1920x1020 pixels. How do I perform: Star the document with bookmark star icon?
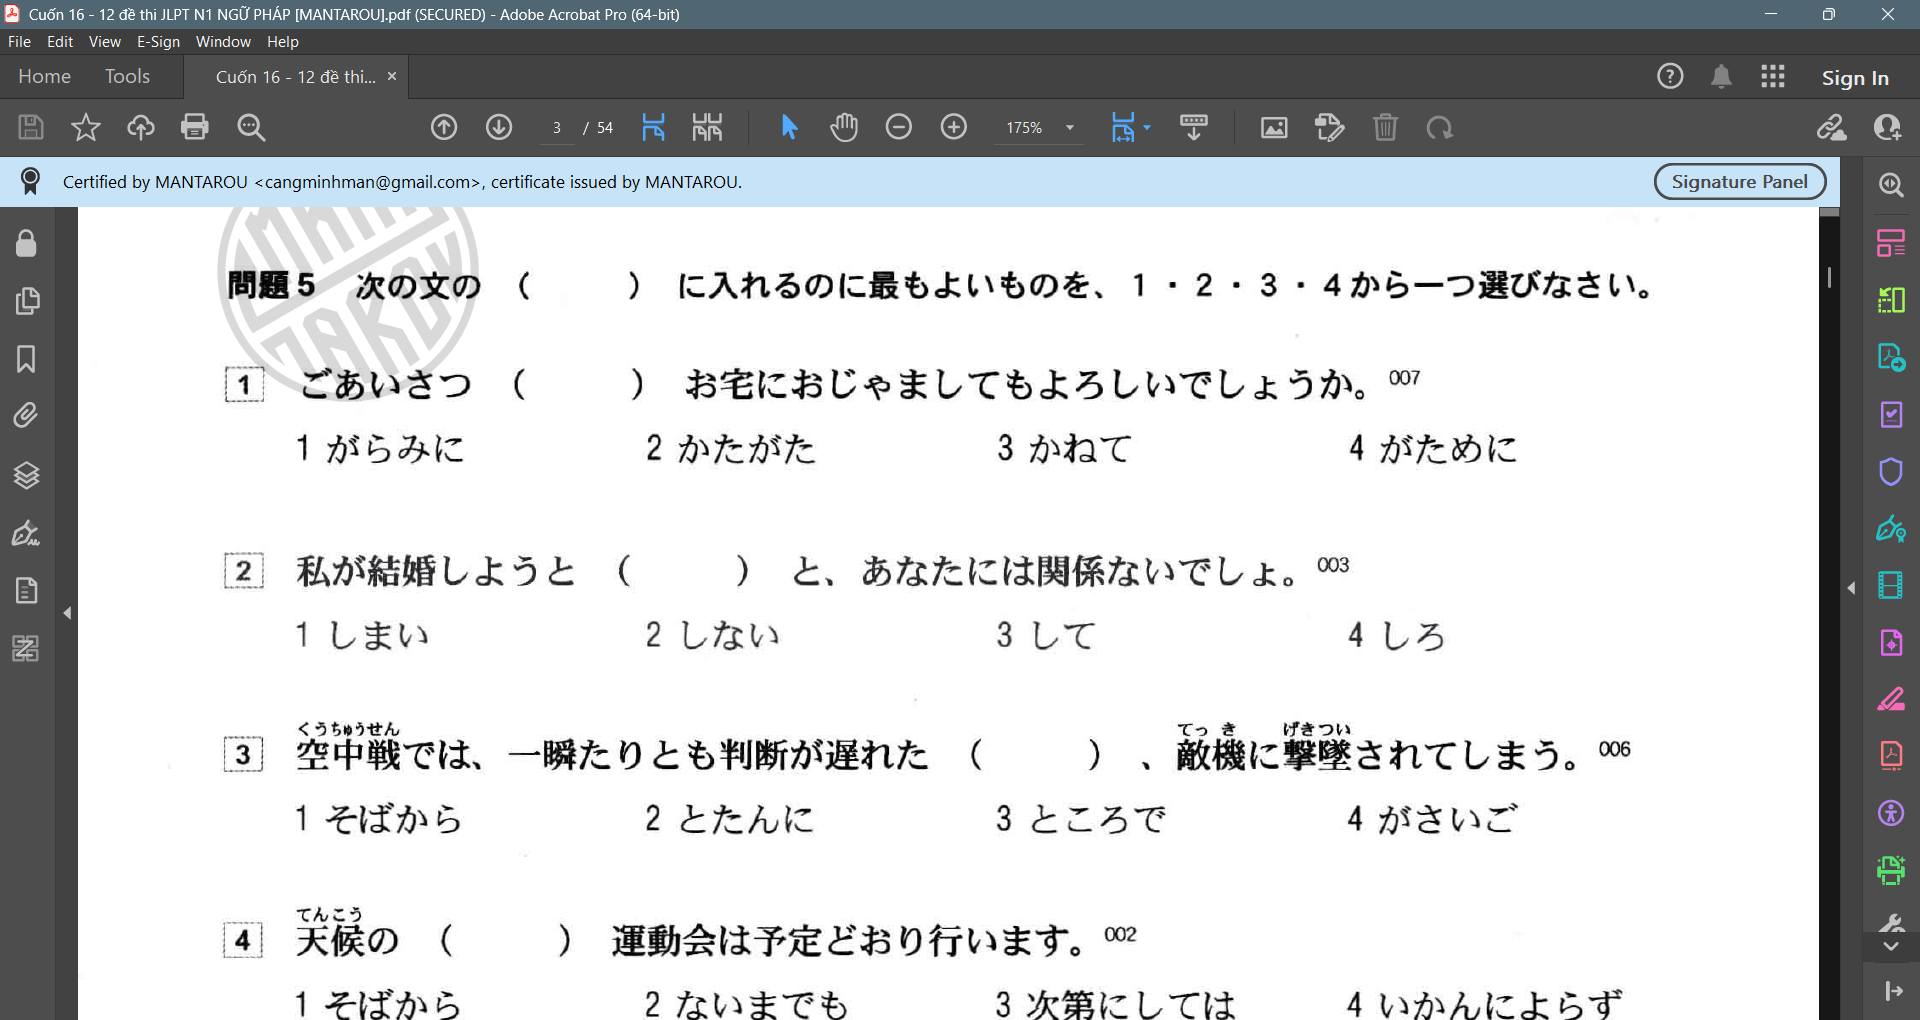[x=86, y=127]
